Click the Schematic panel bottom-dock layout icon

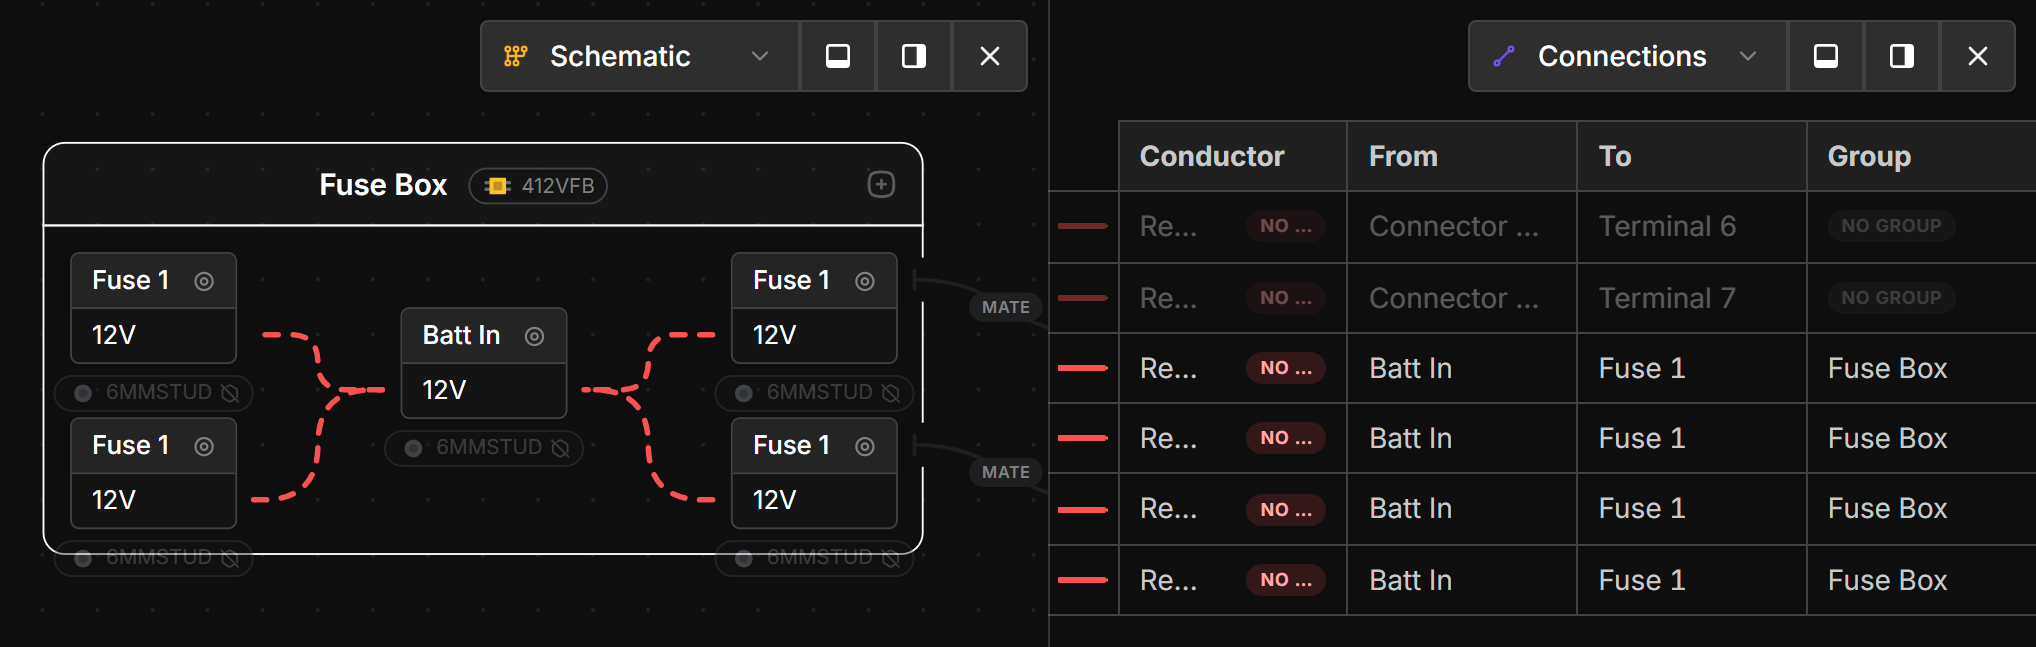tap(838, 56)
